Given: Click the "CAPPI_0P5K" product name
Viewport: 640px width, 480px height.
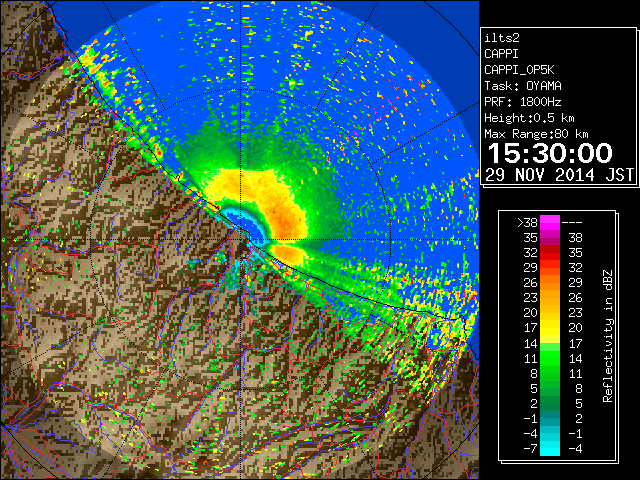Looking at the screenshot, I should [x=519, y=70].
